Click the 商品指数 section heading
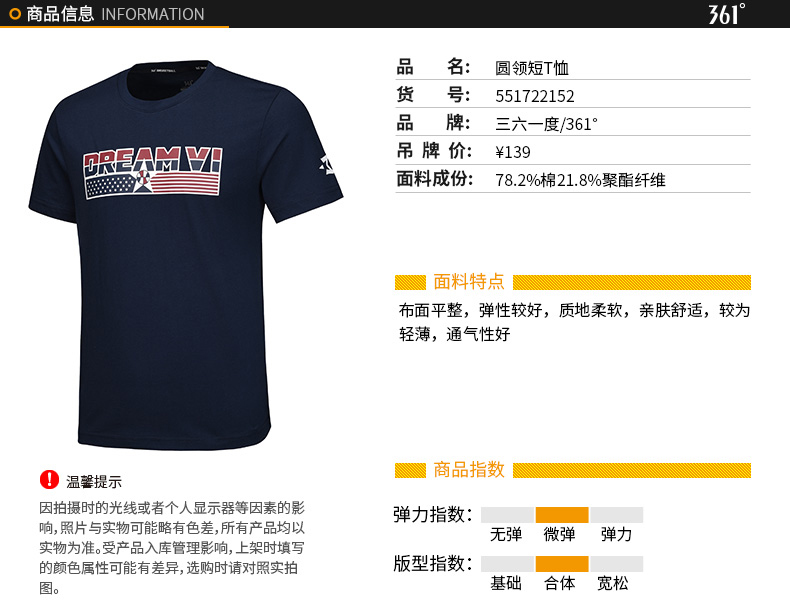The height and width of the screenshot is (610, 790). [469, 469]
